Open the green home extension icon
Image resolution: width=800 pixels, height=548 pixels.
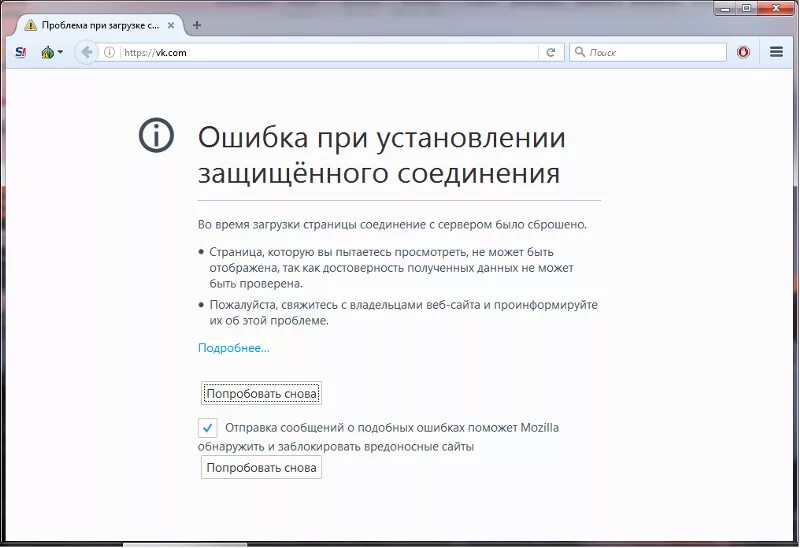[47, 52]
